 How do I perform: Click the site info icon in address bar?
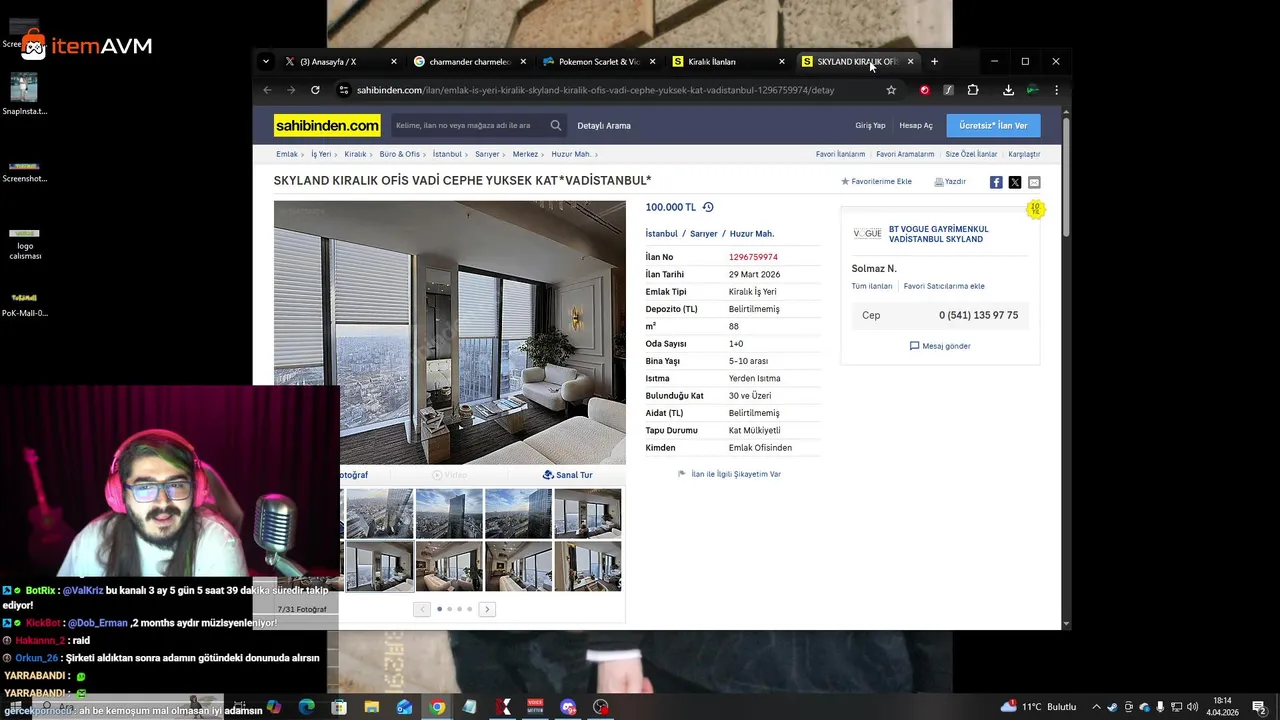point(344,90)
